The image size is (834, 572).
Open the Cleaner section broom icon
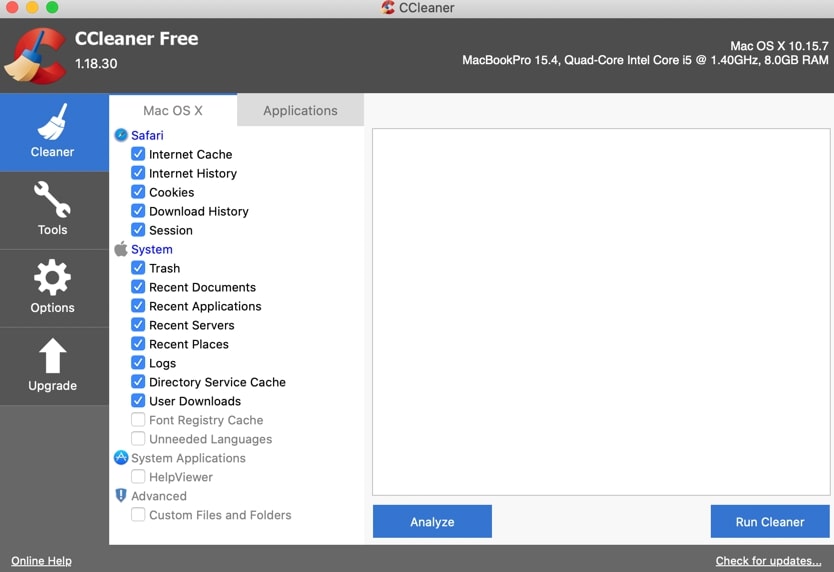click(x=52, y=122)
